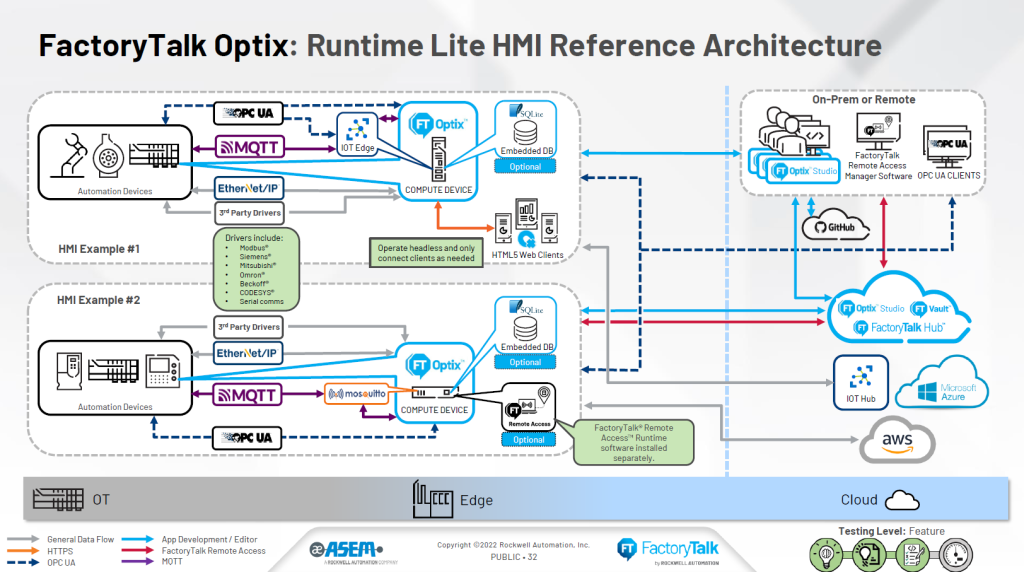
Task: Select 'General Data Flow' legend entry
Action: coord(80,539)
